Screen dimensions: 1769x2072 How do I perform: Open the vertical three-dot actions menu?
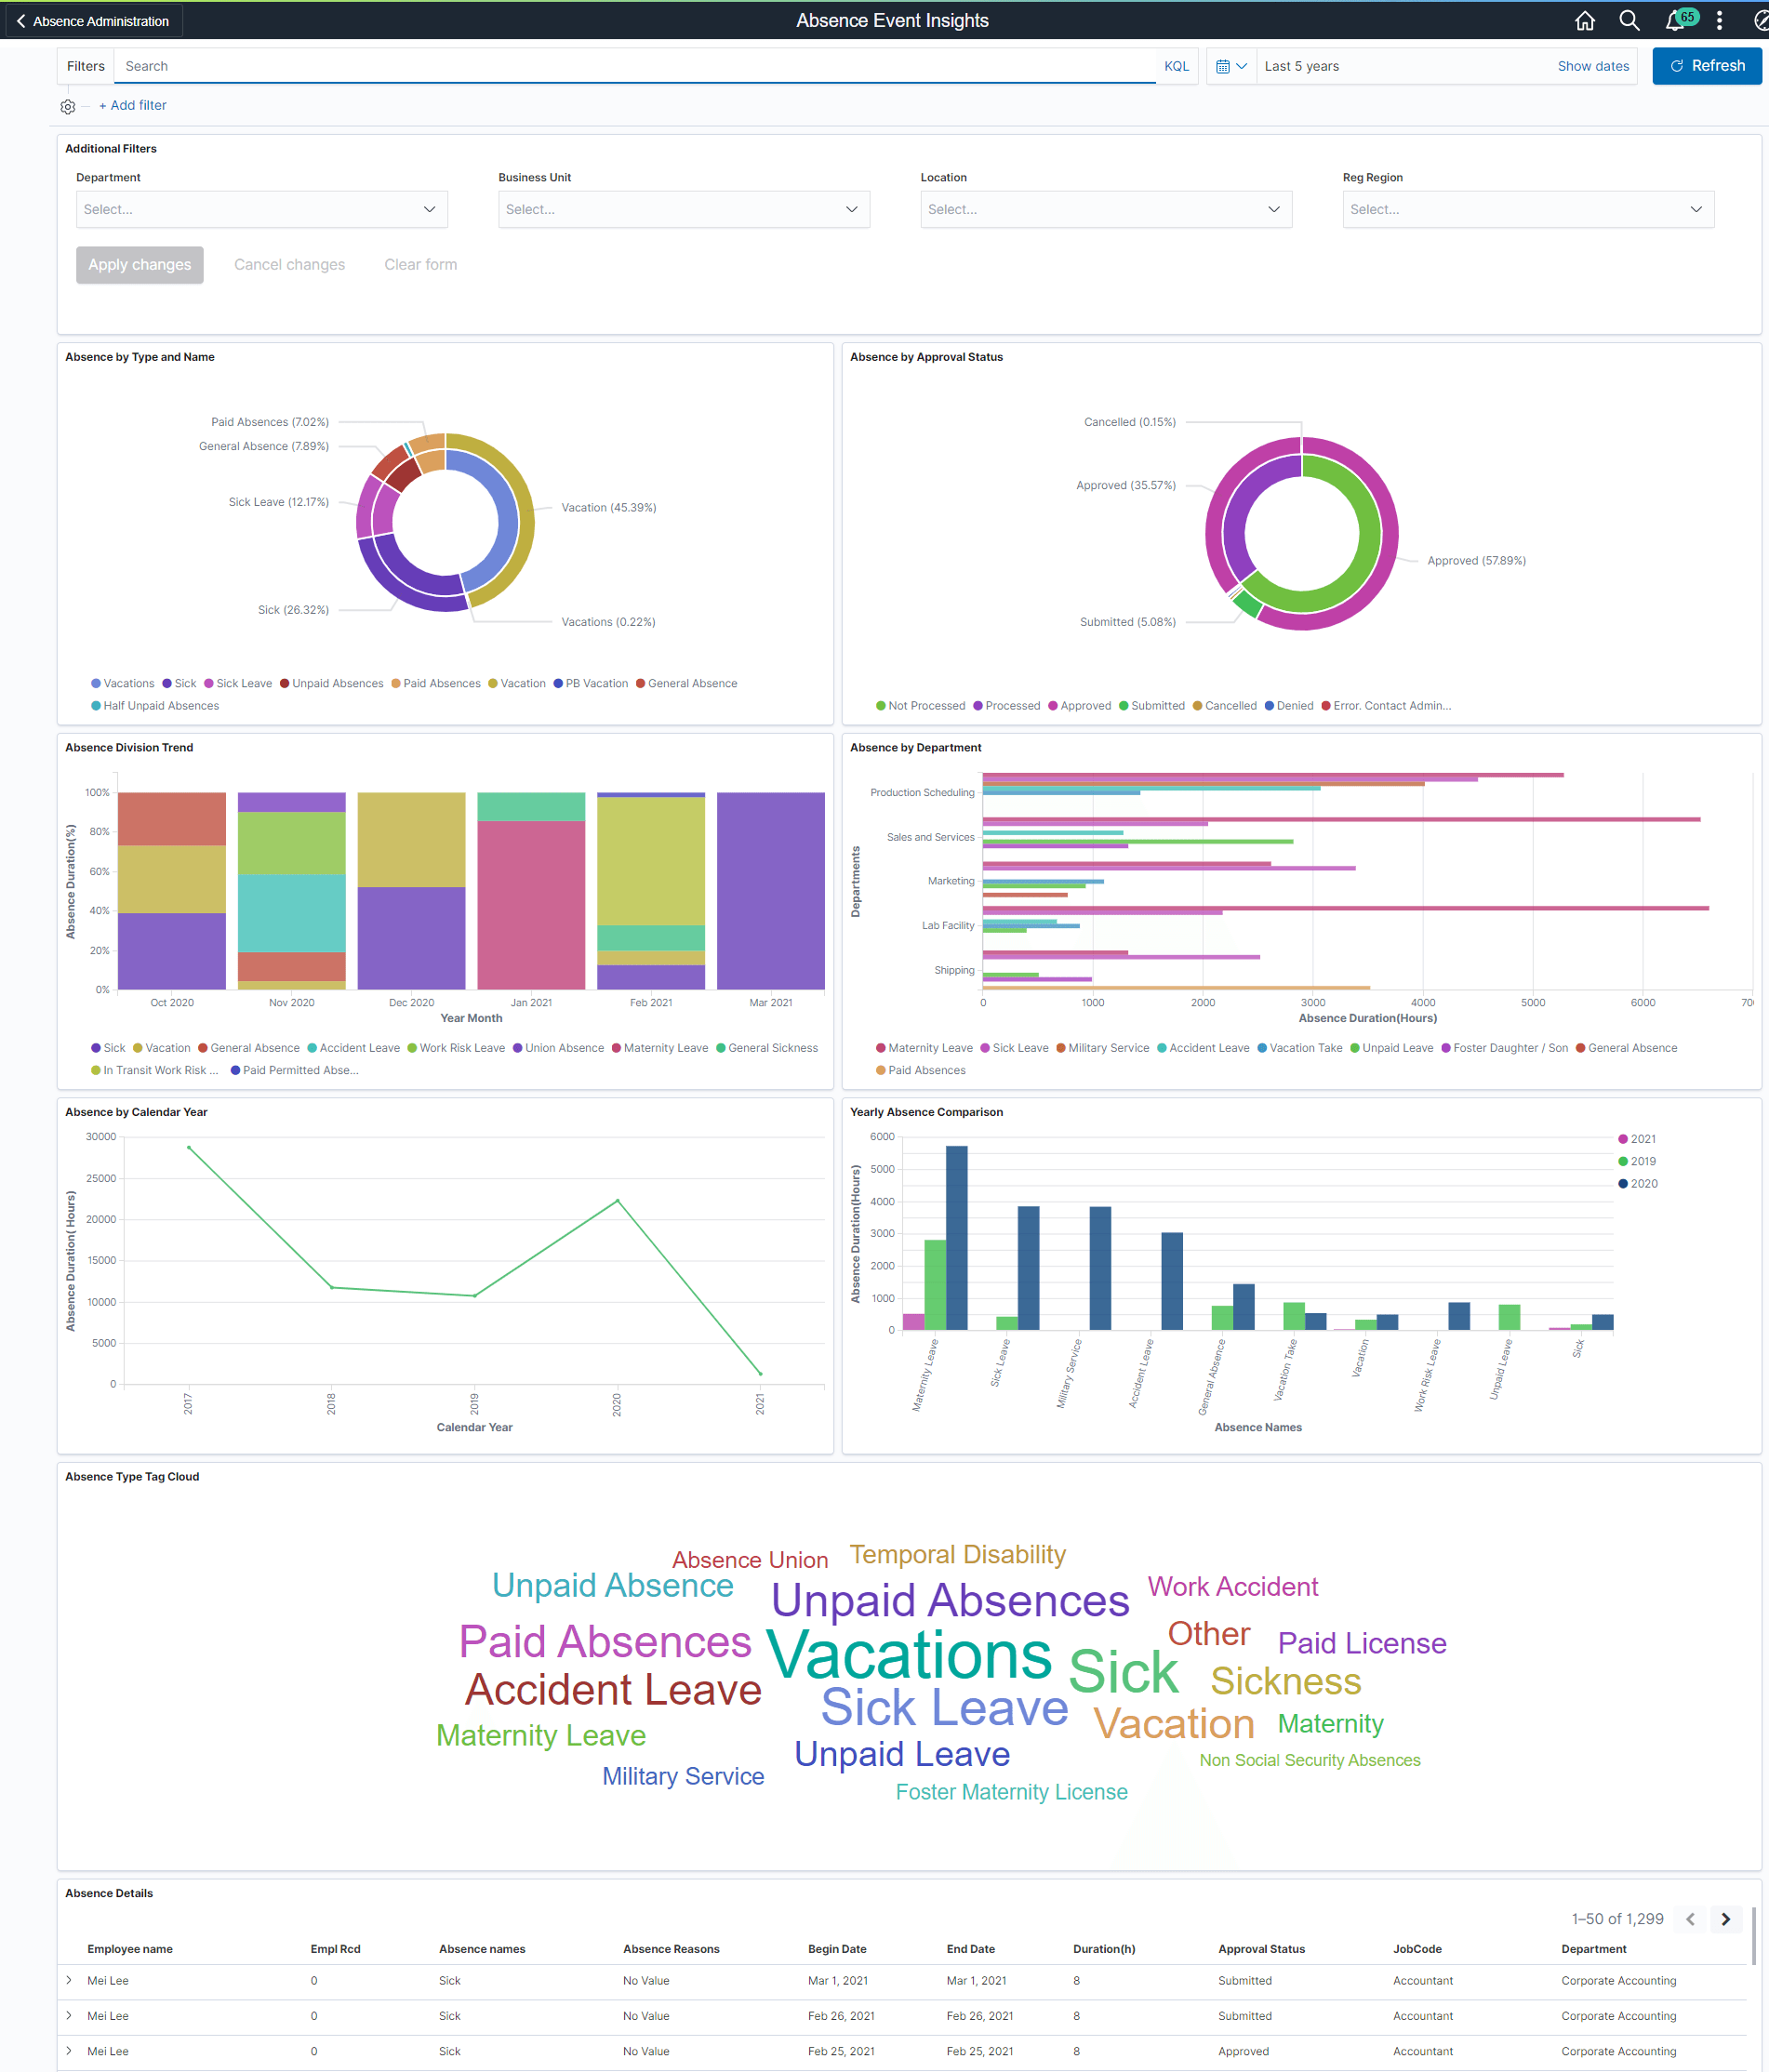(x=1718, y=20)
